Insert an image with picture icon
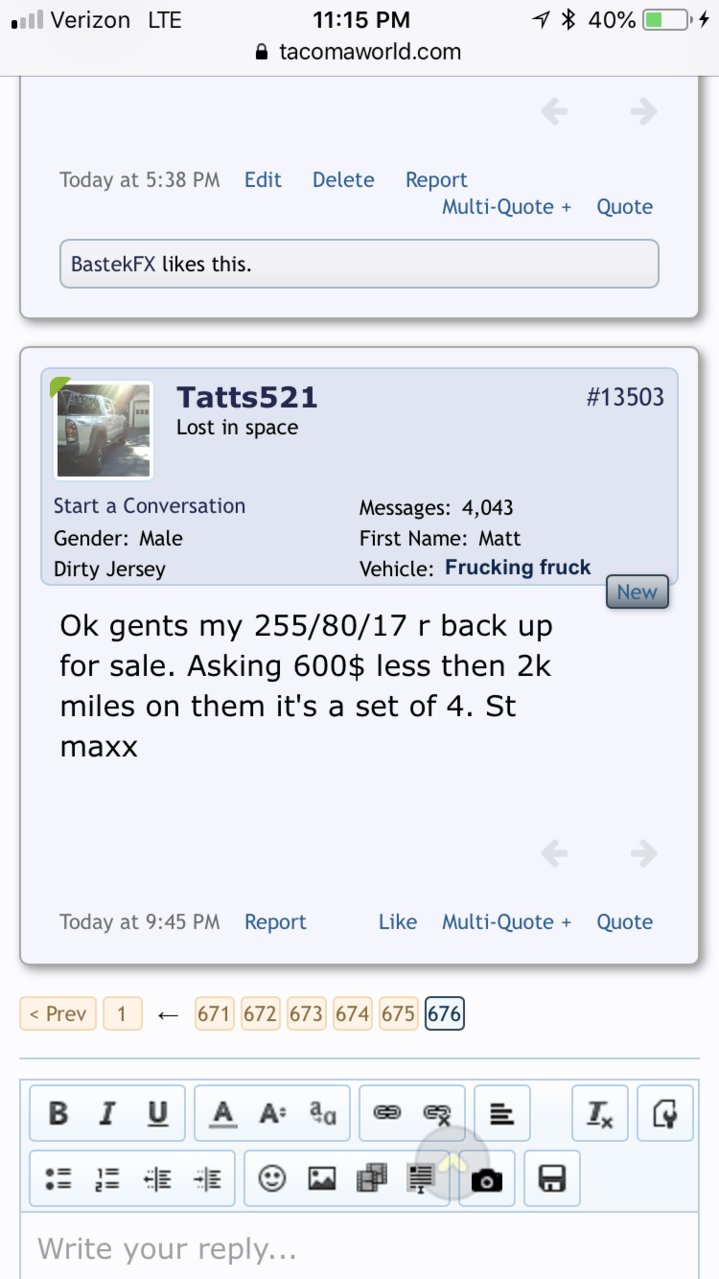719x1279 pixels. pos(322,1179)
